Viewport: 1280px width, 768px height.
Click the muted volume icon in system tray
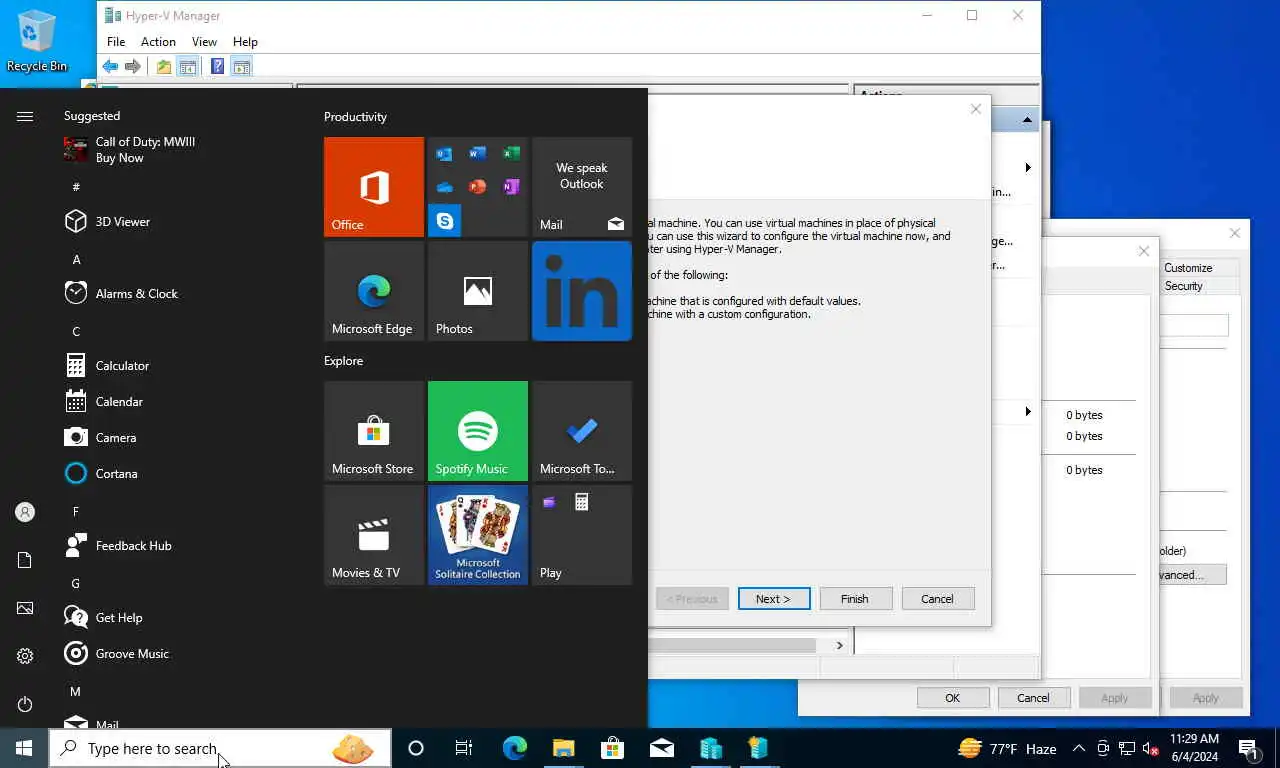pyautogui.click(x=1150, y=748)
